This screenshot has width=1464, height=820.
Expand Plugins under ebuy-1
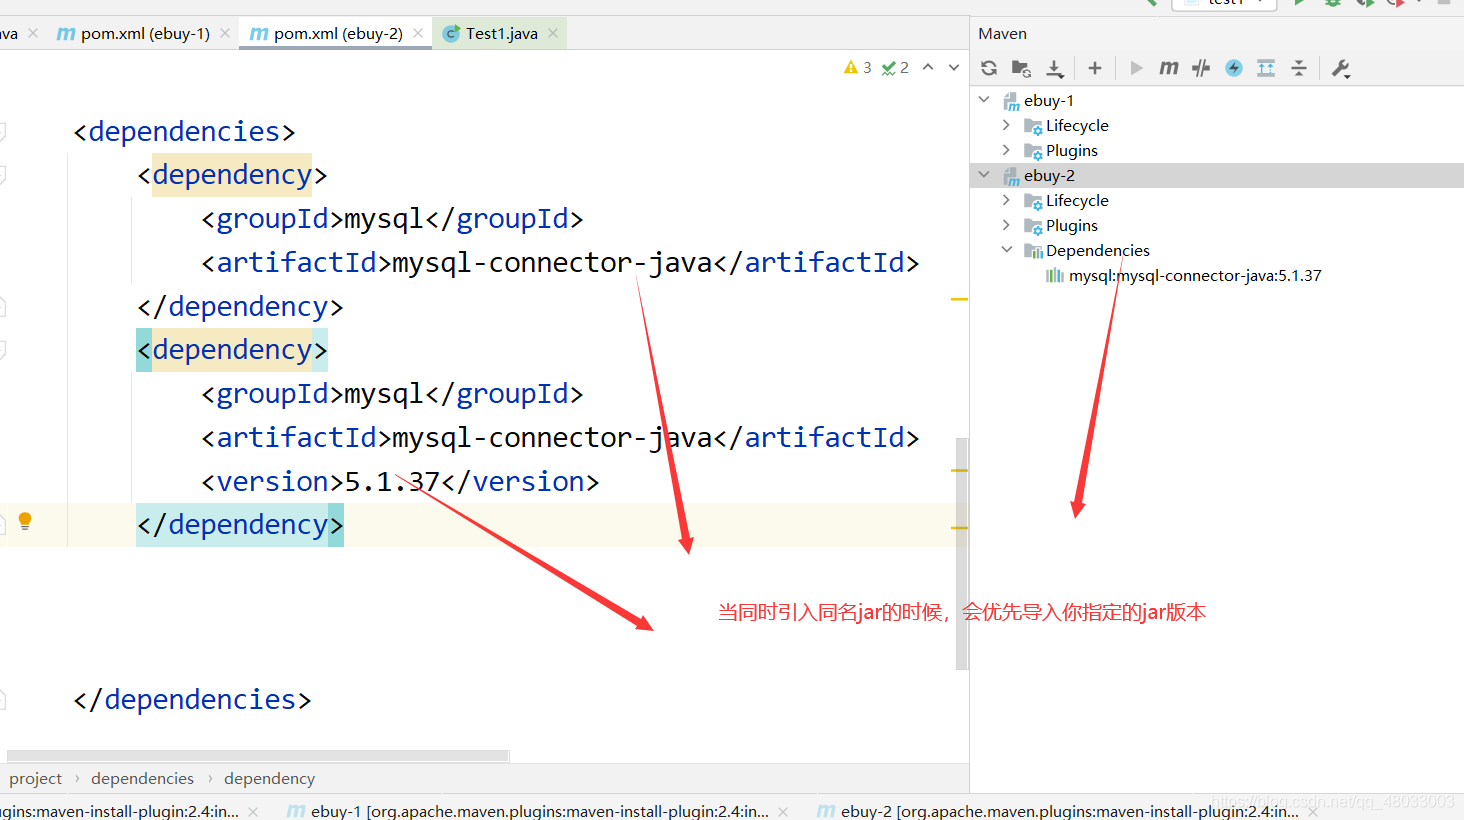[x=1006, y=150]
